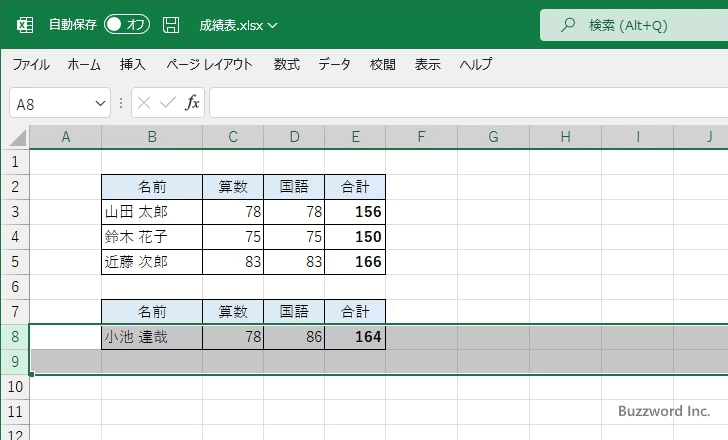The height and width of the screenshot is (440, 728).
Task: Click the cell containing 鈴木 花子
Action: (152, 237)
